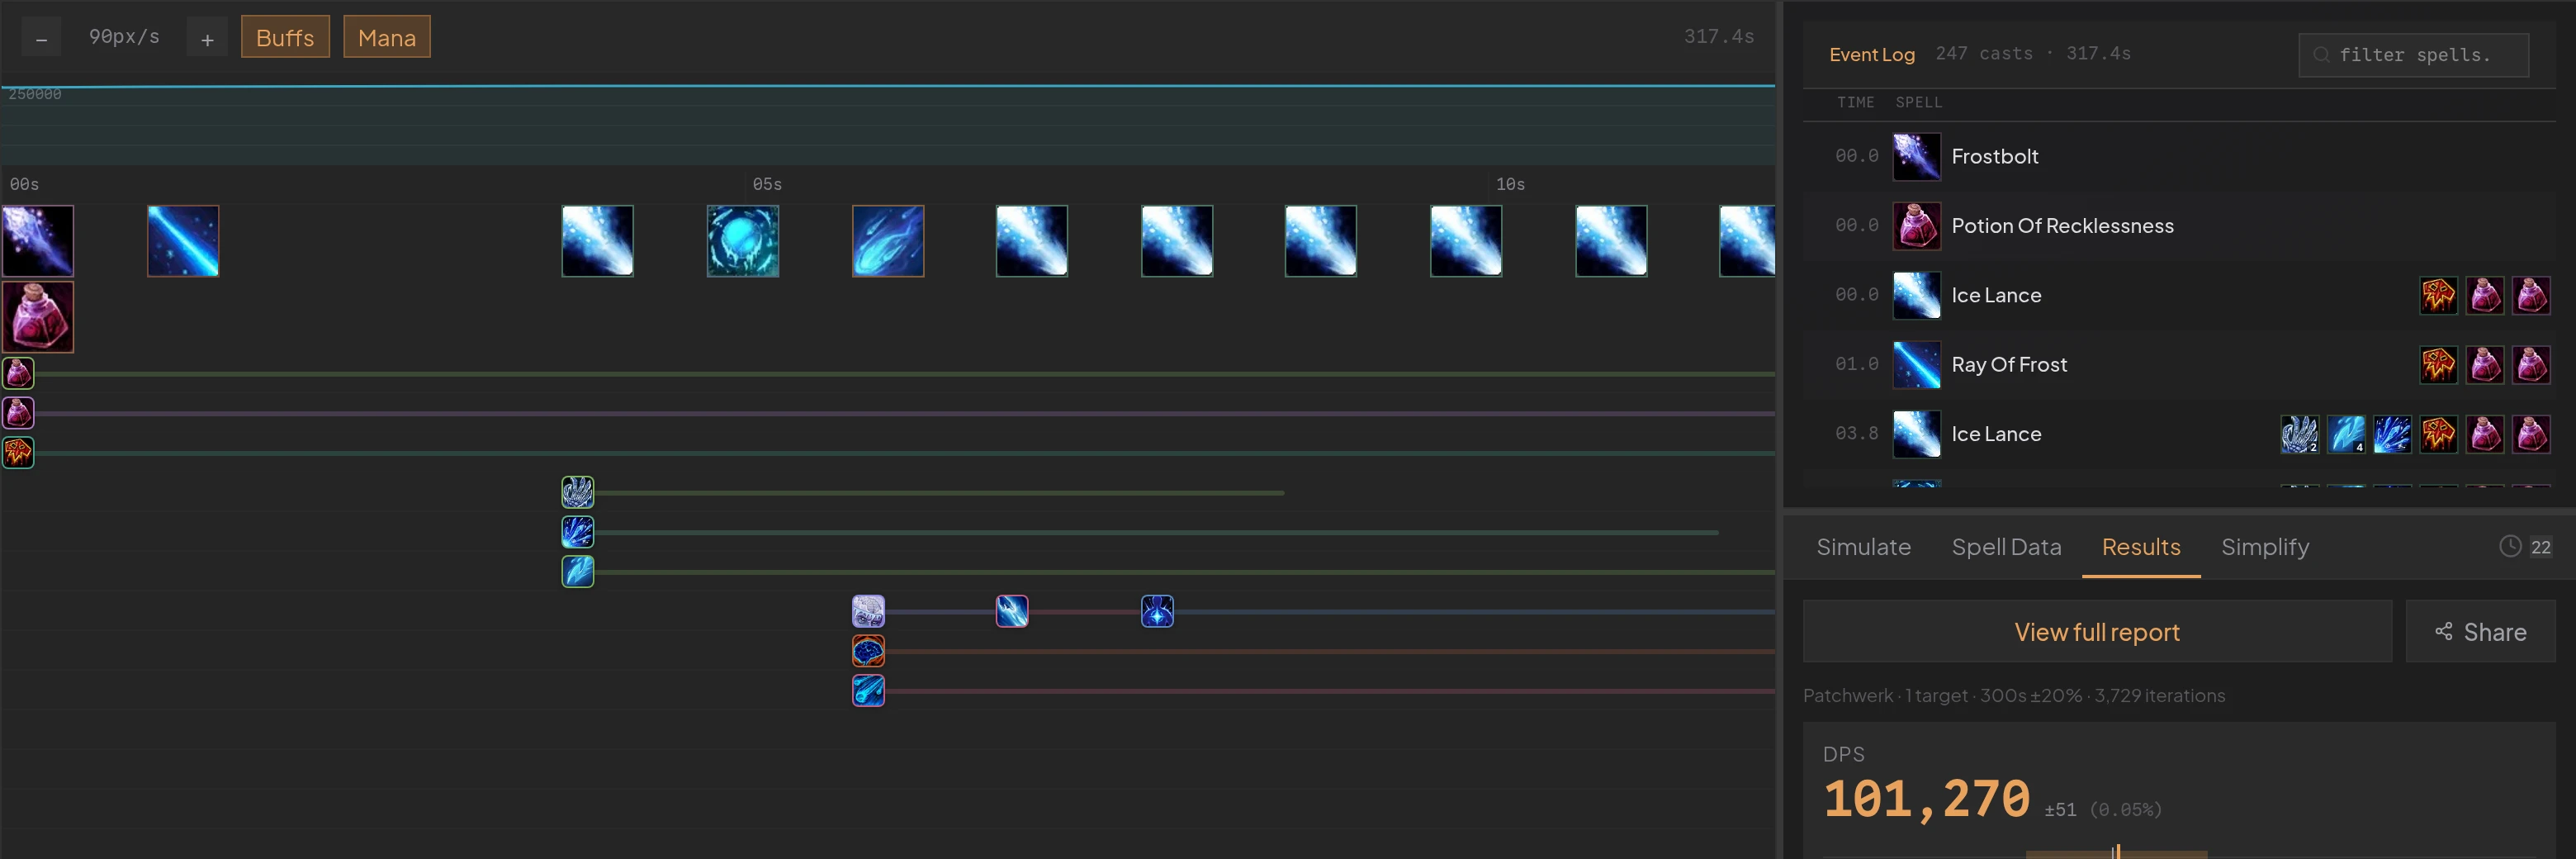Viewport: 2576px width, 859px height.
Task: Click the 05s timeline marker
Action: coord(767,185)
